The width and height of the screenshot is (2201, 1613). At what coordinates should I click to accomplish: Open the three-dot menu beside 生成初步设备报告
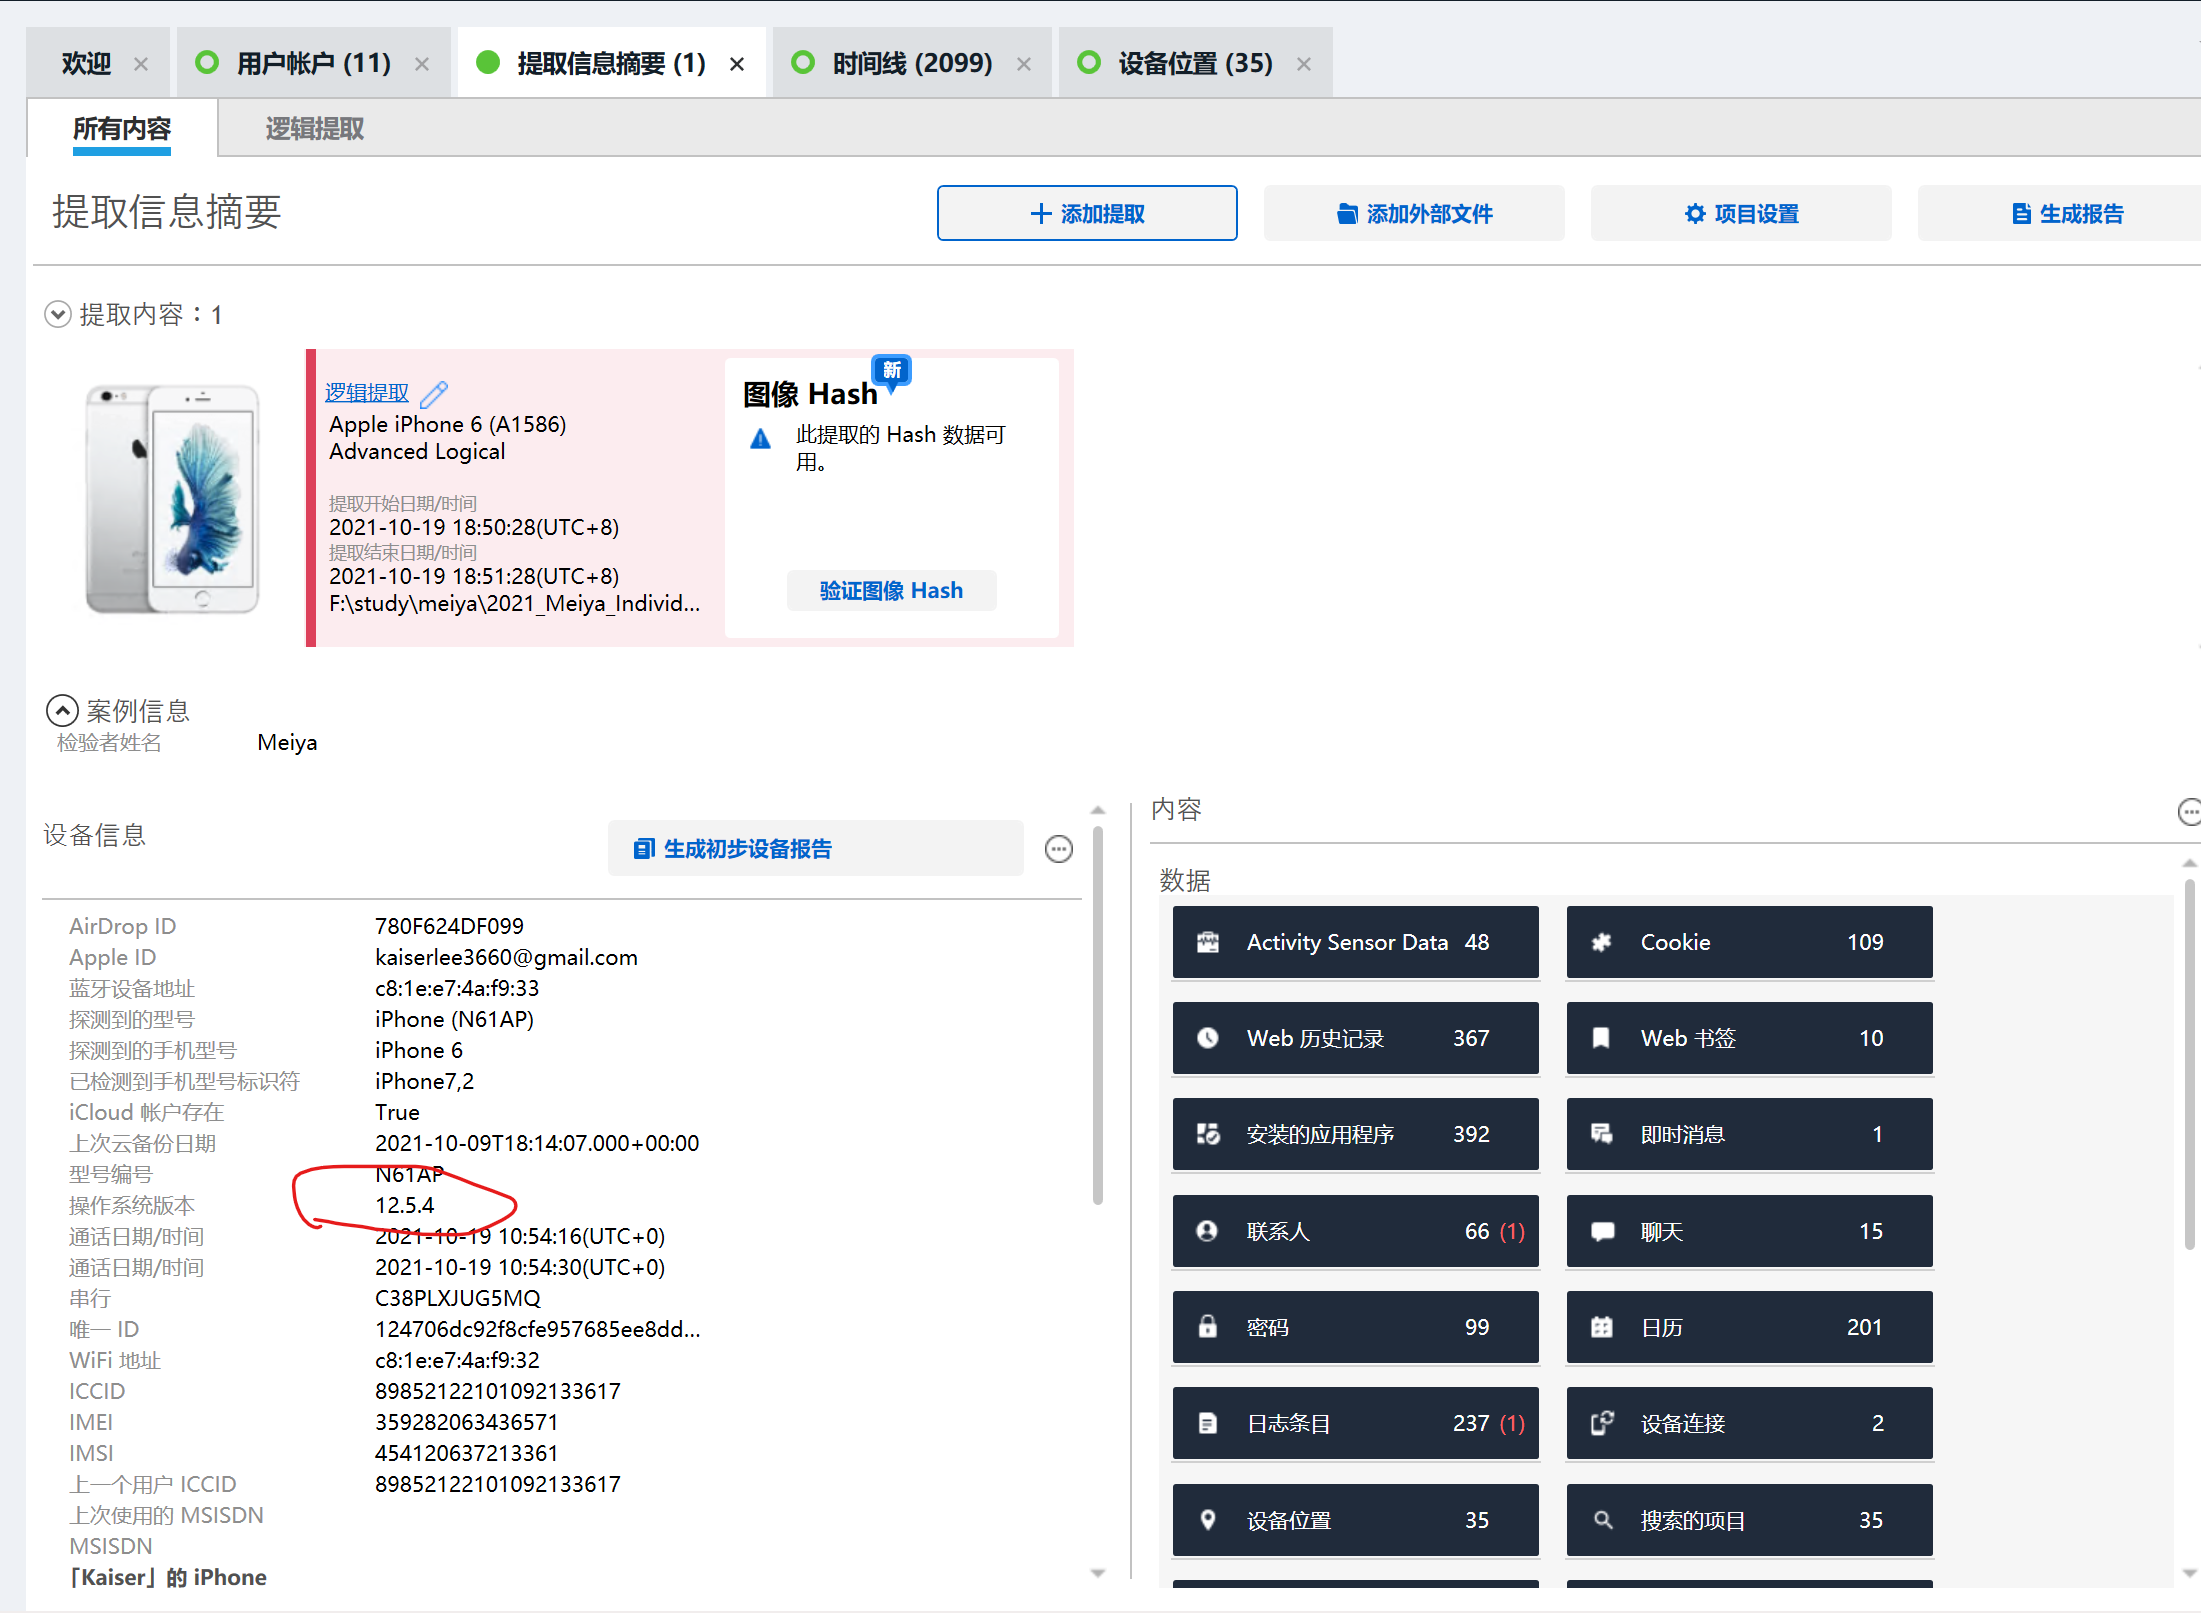pyautogui.click(x=1058, y=849)
